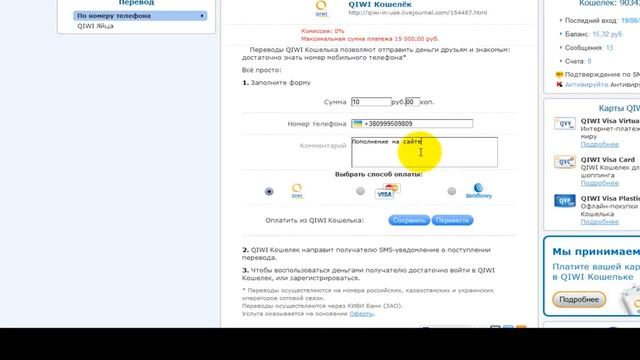Open Подробнее link under QIWI Visa Virtual
The height and width of the screenshot is (360, 640).
(x=600, y=144)
